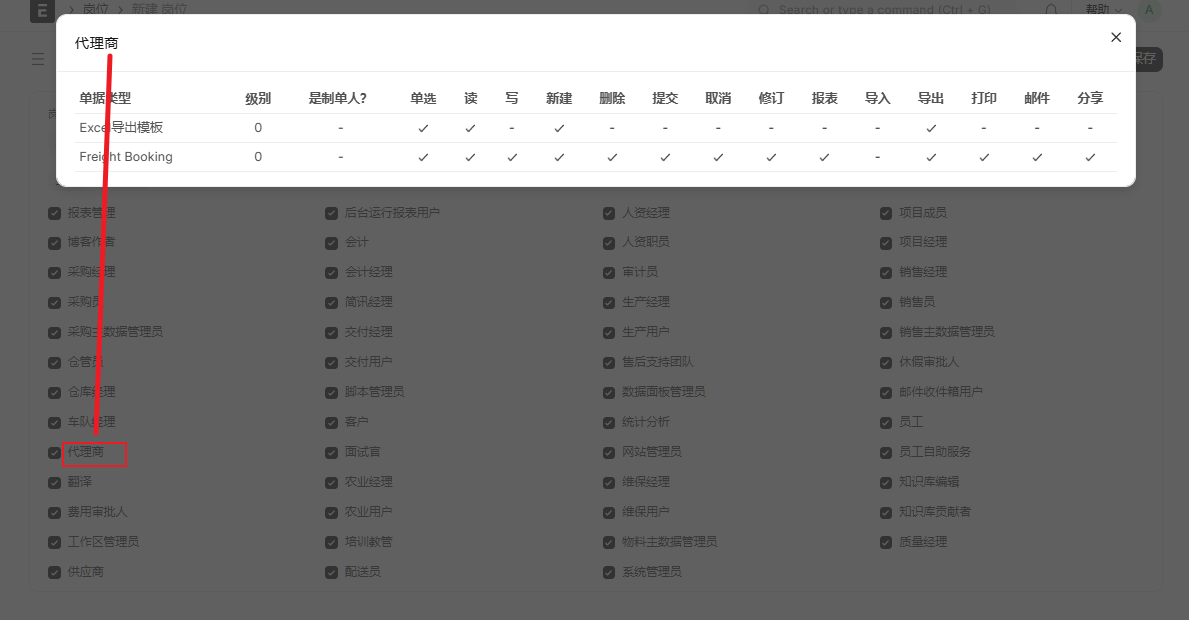Click the app logo in navbar
The height and width of the screenshot is (620, 1189).
[41, 9]
